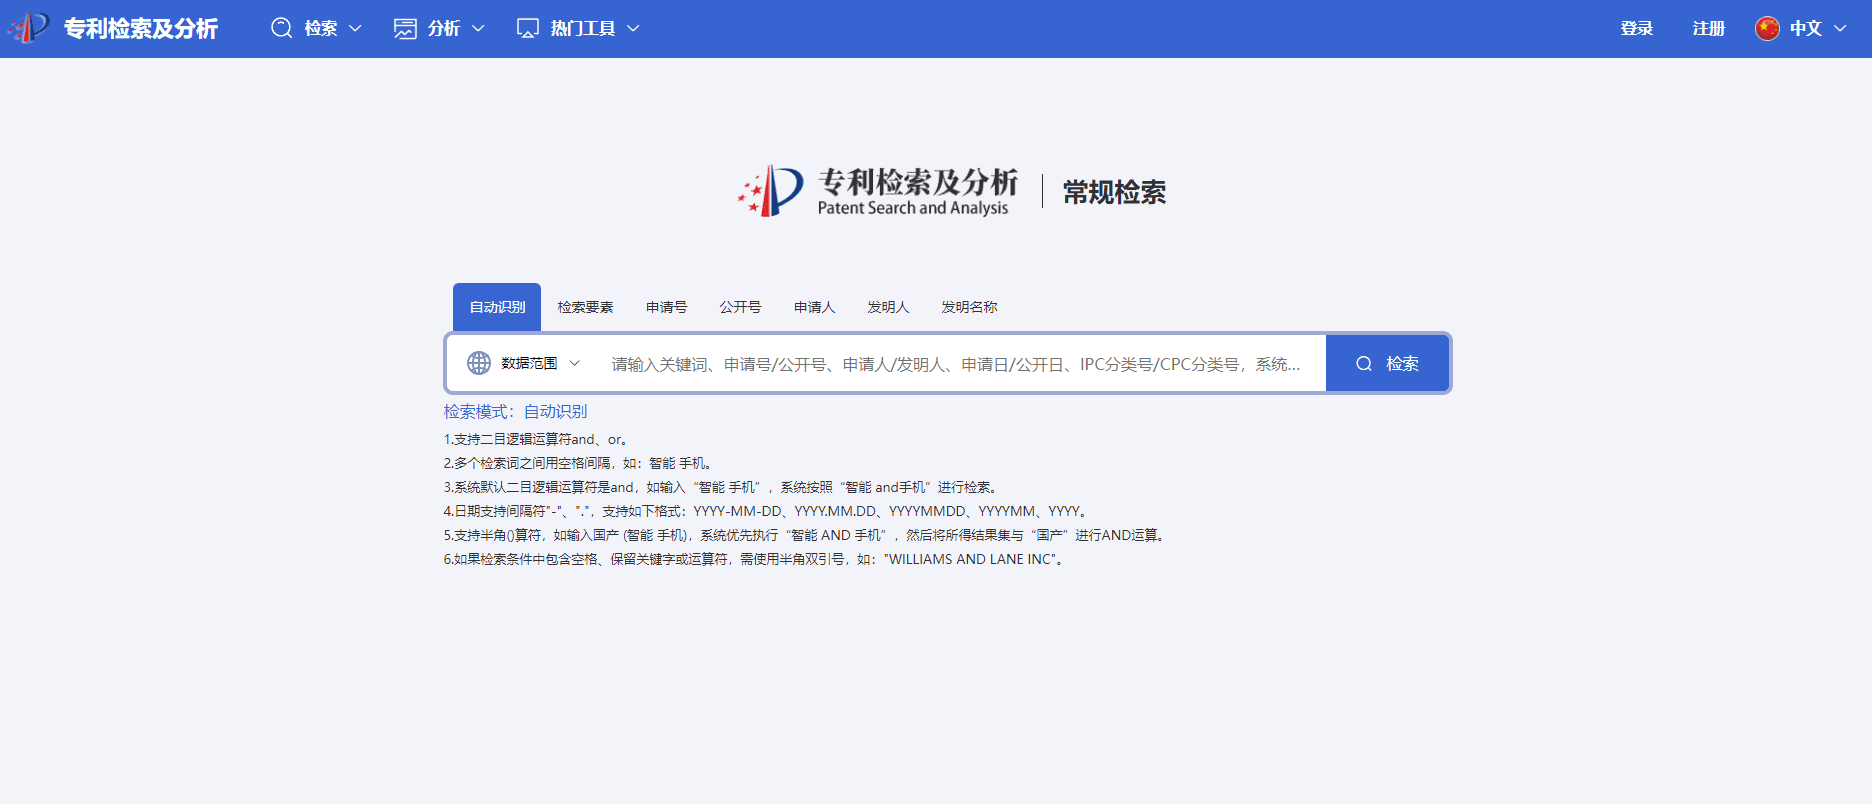Screen dimensions: 1872x804
Task: Click hint line starting with 5.支持半角()算符
Action: [x=805, y=535]
